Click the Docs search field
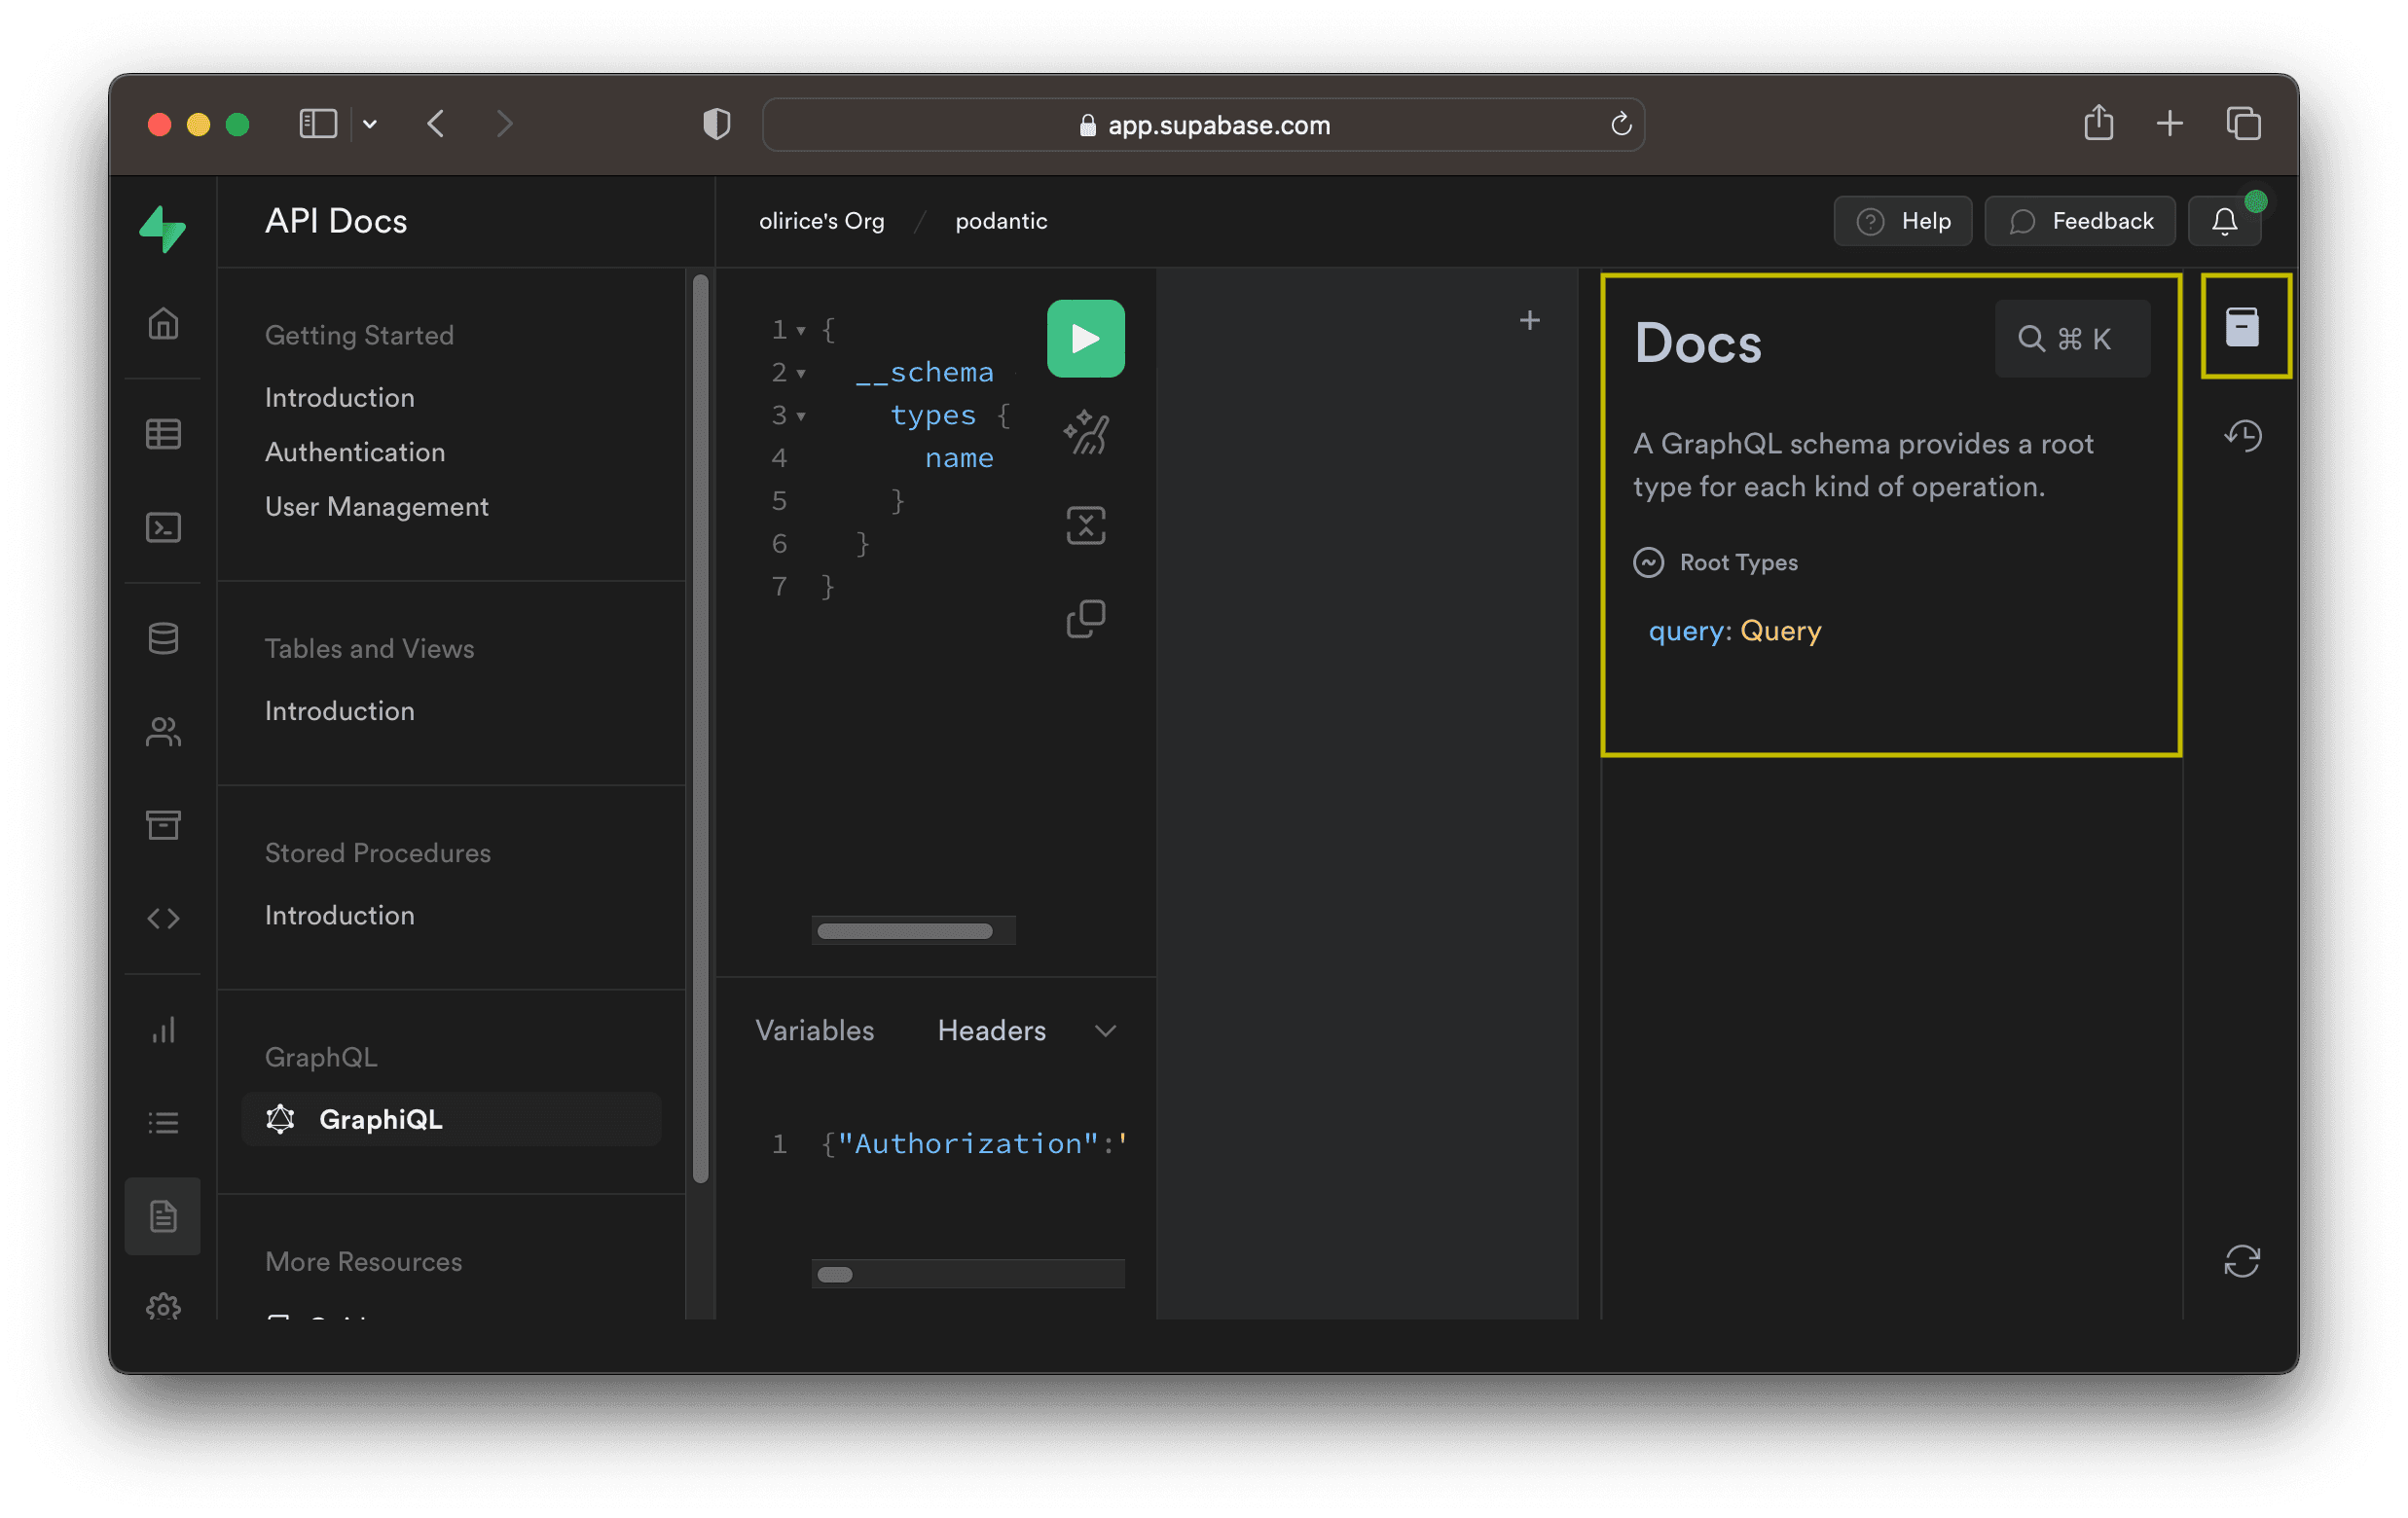2408x1518 pixels. point(2071,339)
